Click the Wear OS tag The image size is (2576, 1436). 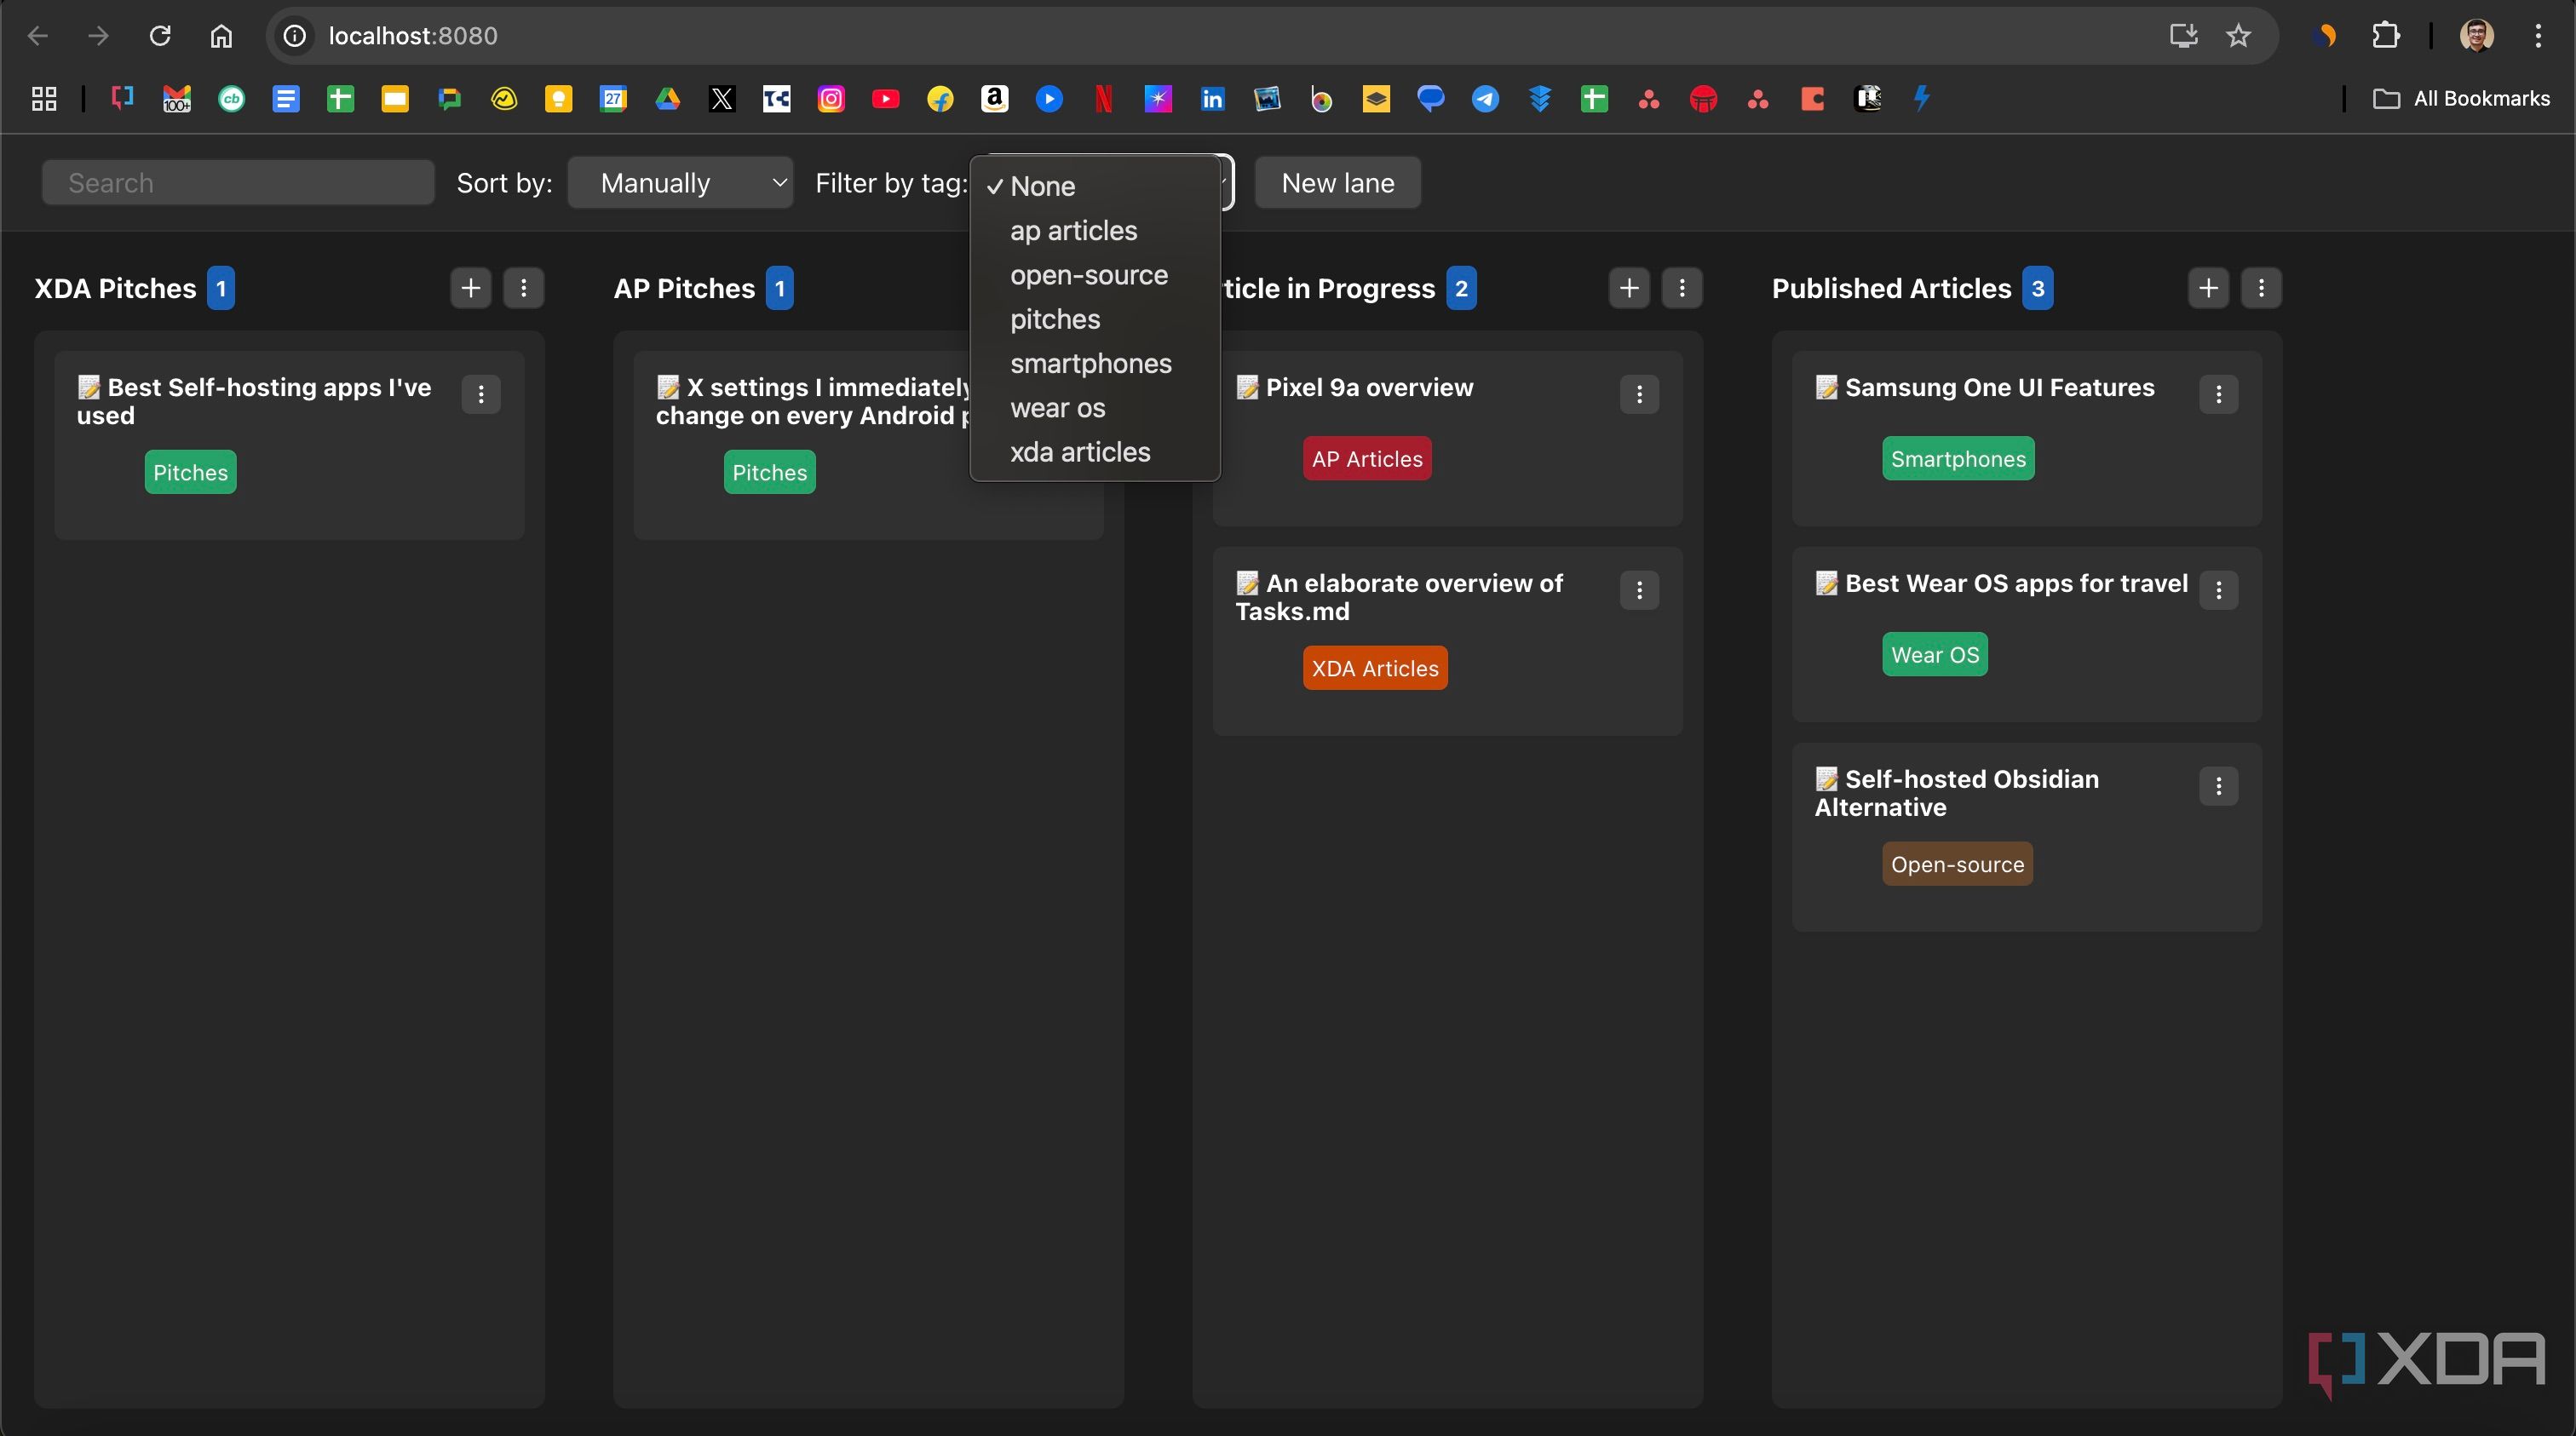click(1935, 655)
